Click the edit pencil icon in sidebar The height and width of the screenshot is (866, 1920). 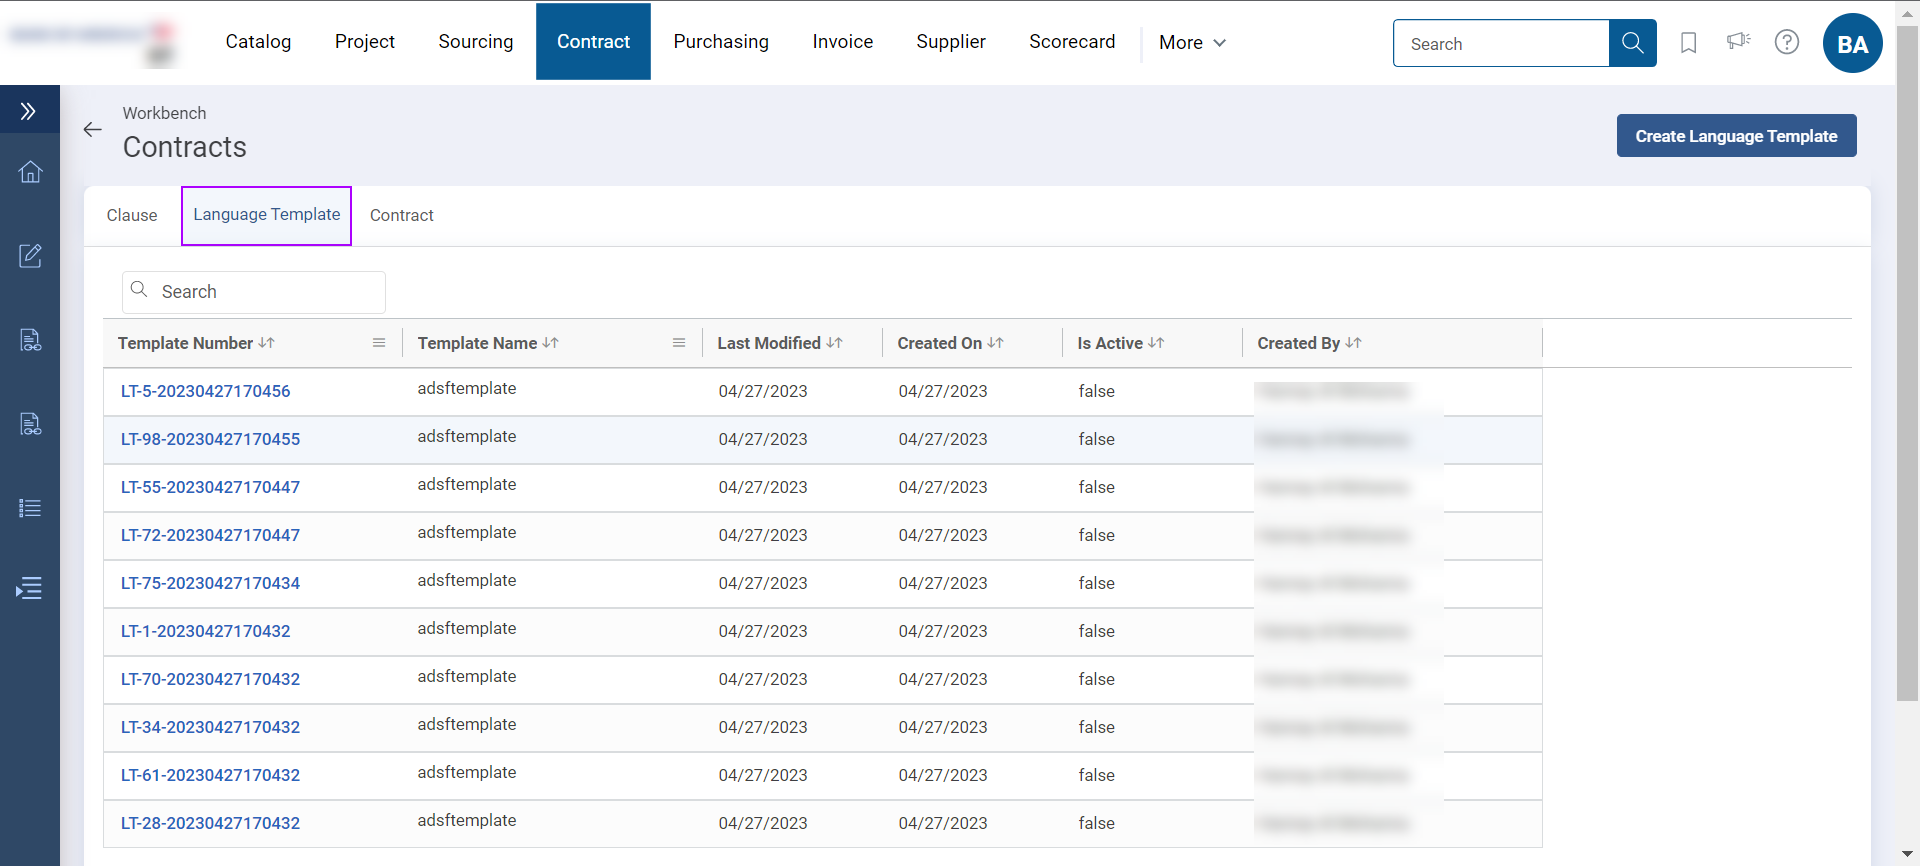(x=30, y=256)
